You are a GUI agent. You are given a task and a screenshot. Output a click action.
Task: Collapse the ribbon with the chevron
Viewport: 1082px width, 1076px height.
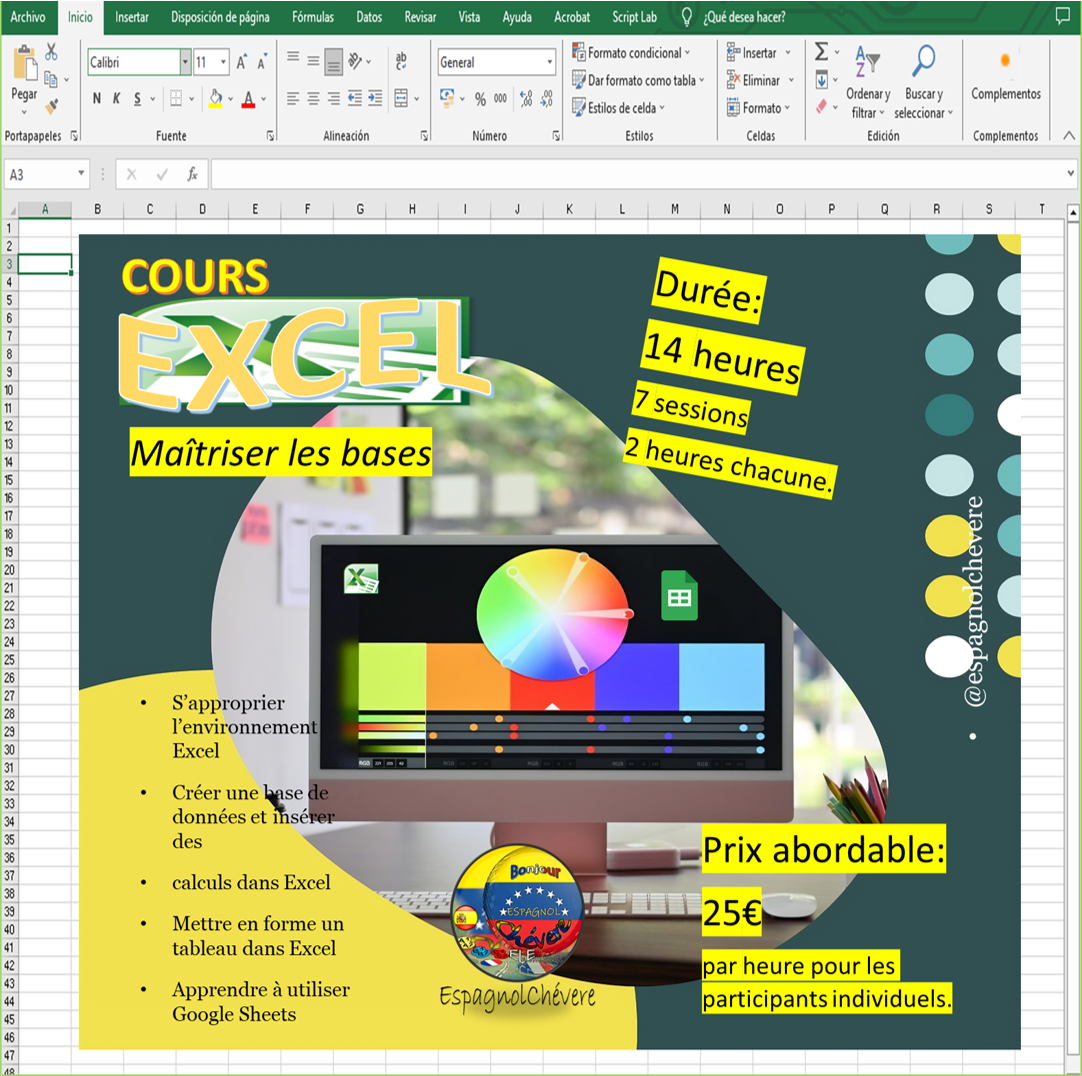tap(1069, 135)
